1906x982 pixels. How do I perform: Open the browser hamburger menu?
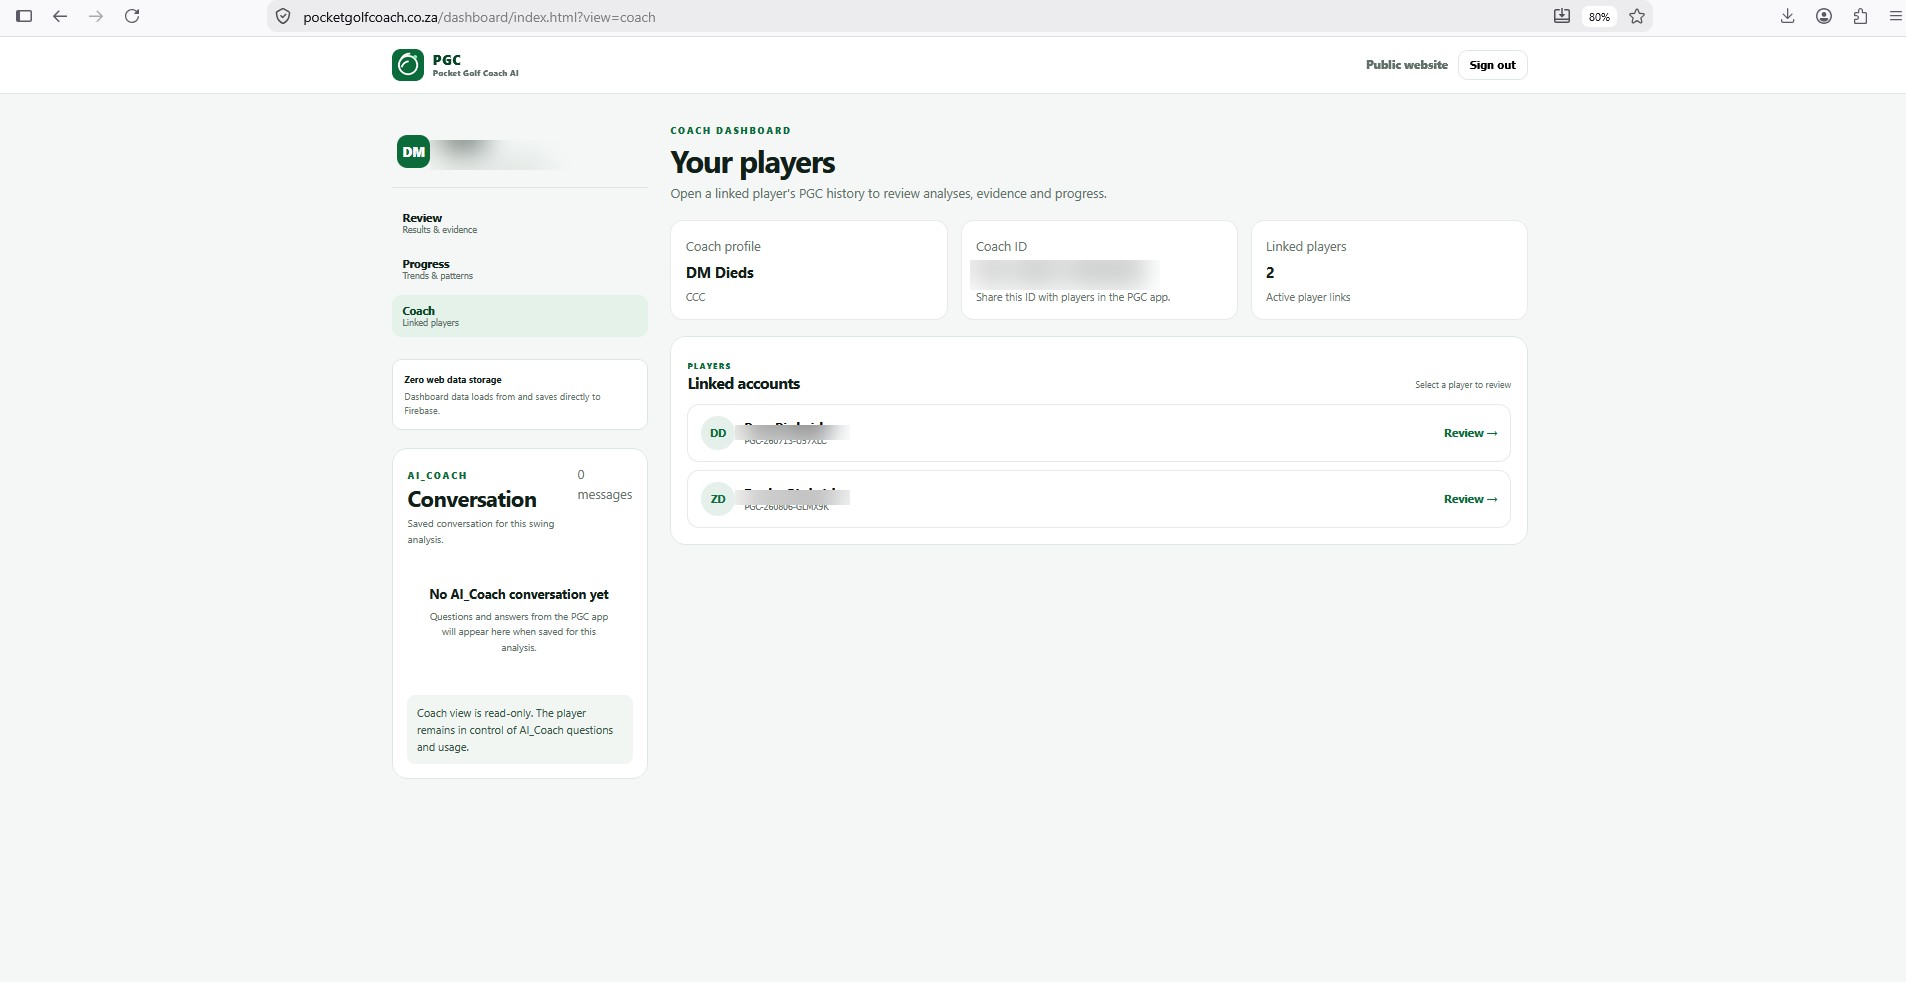click(x=1895, y=16)
